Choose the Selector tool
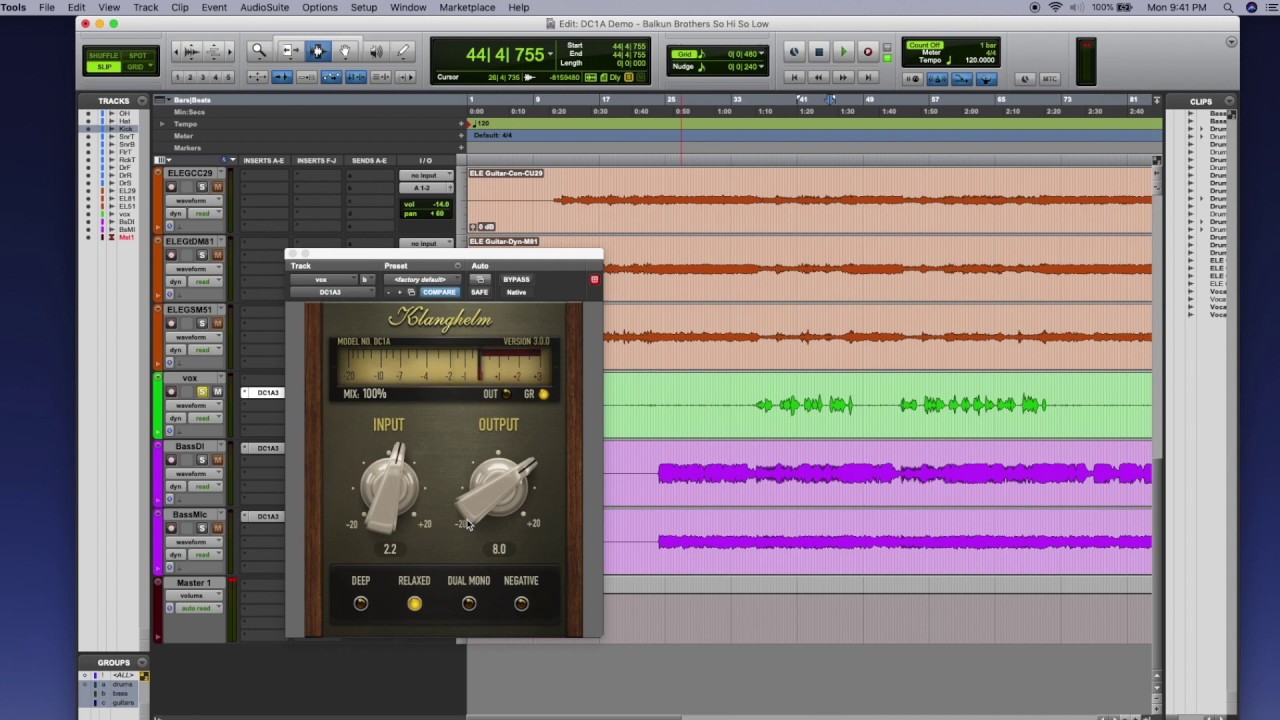 (x=318, y=51)
